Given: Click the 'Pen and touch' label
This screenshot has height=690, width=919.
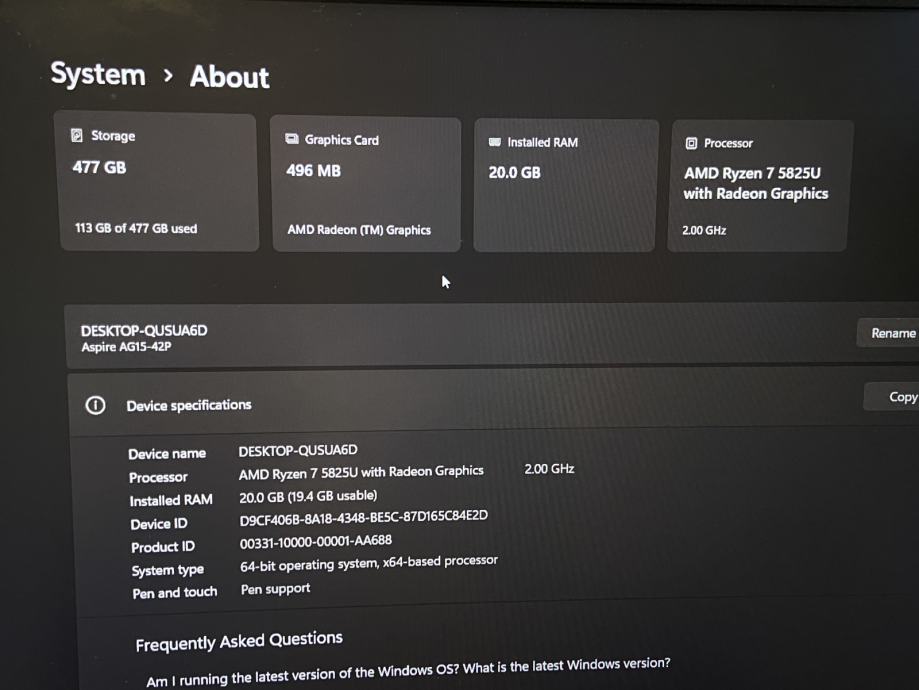Looking at the screenshot, I should click(x=175, y=593).
